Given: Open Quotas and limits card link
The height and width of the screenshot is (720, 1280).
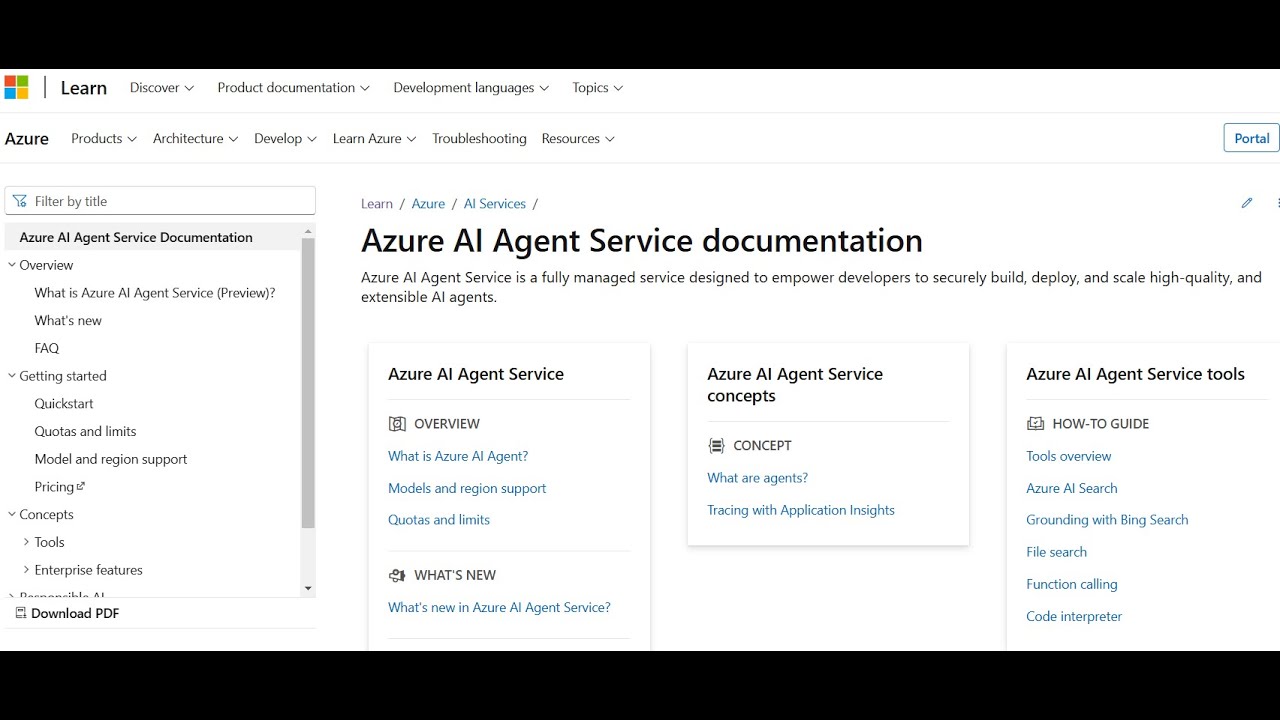Looking at the screenshot, I should point(439,520).
